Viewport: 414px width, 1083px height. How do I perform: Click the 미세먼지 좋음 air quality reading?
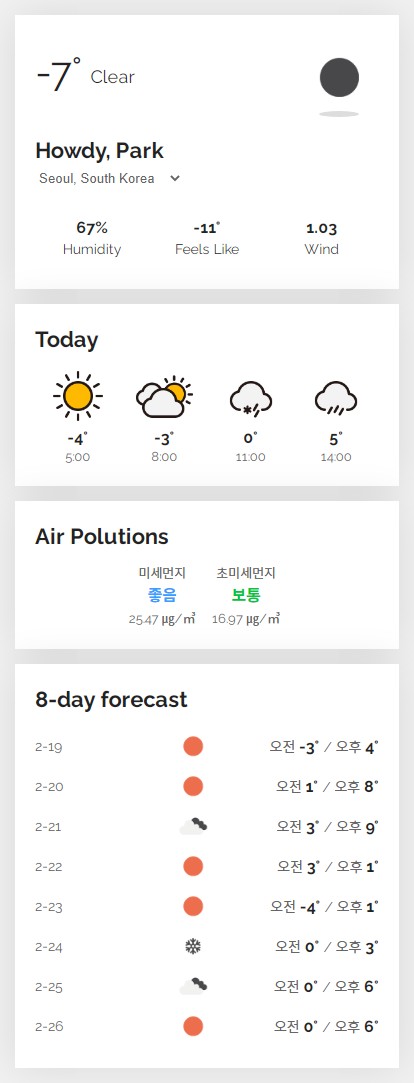point(162,595)
